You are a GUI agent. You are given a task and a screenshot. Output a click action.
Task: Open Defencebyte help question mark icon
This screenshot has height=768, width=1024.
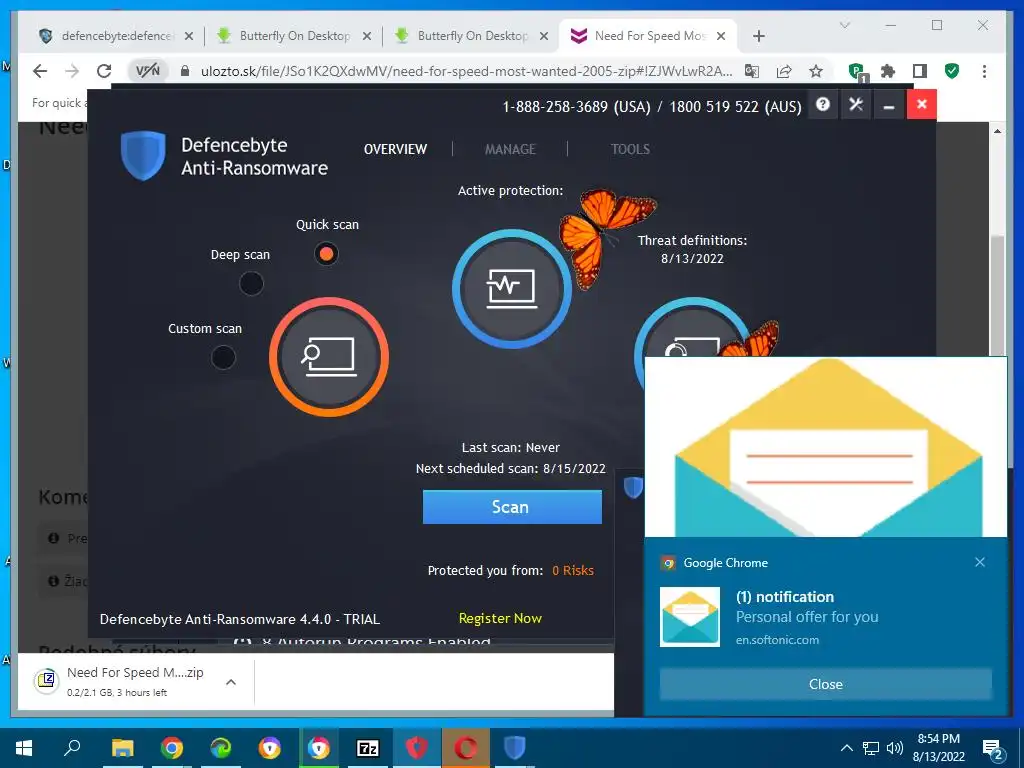click(823, 104)
